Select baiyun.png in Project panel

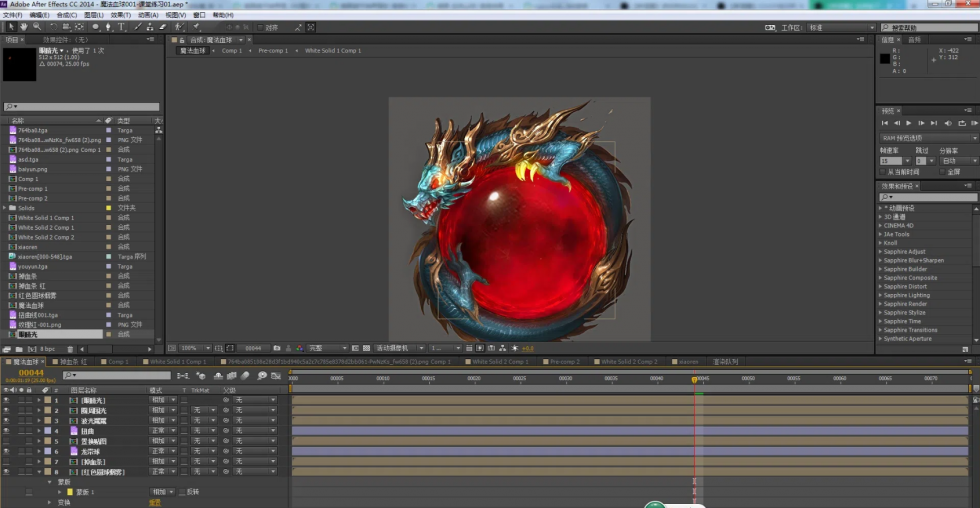pyautogui.click(x=32, y=169)
